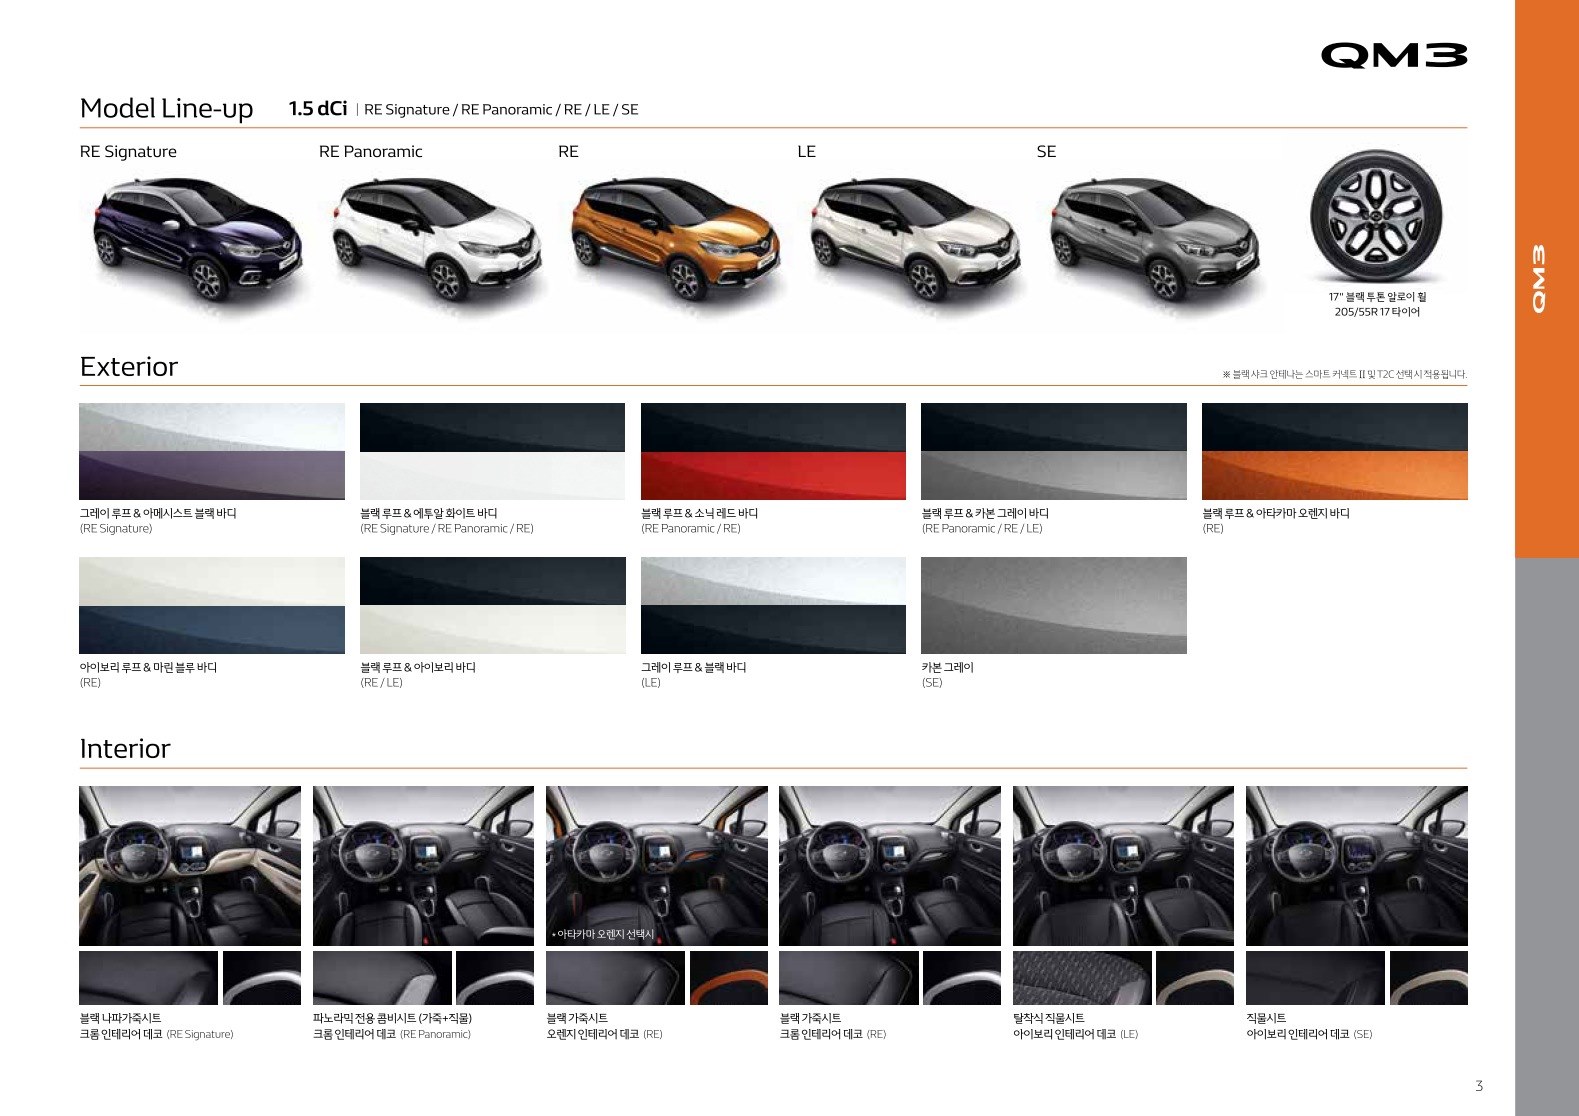
Task: Click the QM3 logo at top right
Action: [x=1393, y=55]
